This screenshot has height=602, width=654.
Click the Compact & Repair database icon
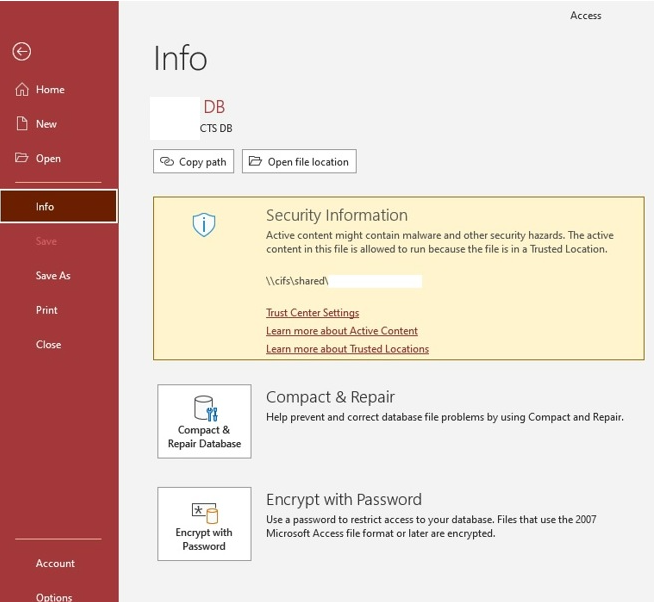click(x=205, y=408)
